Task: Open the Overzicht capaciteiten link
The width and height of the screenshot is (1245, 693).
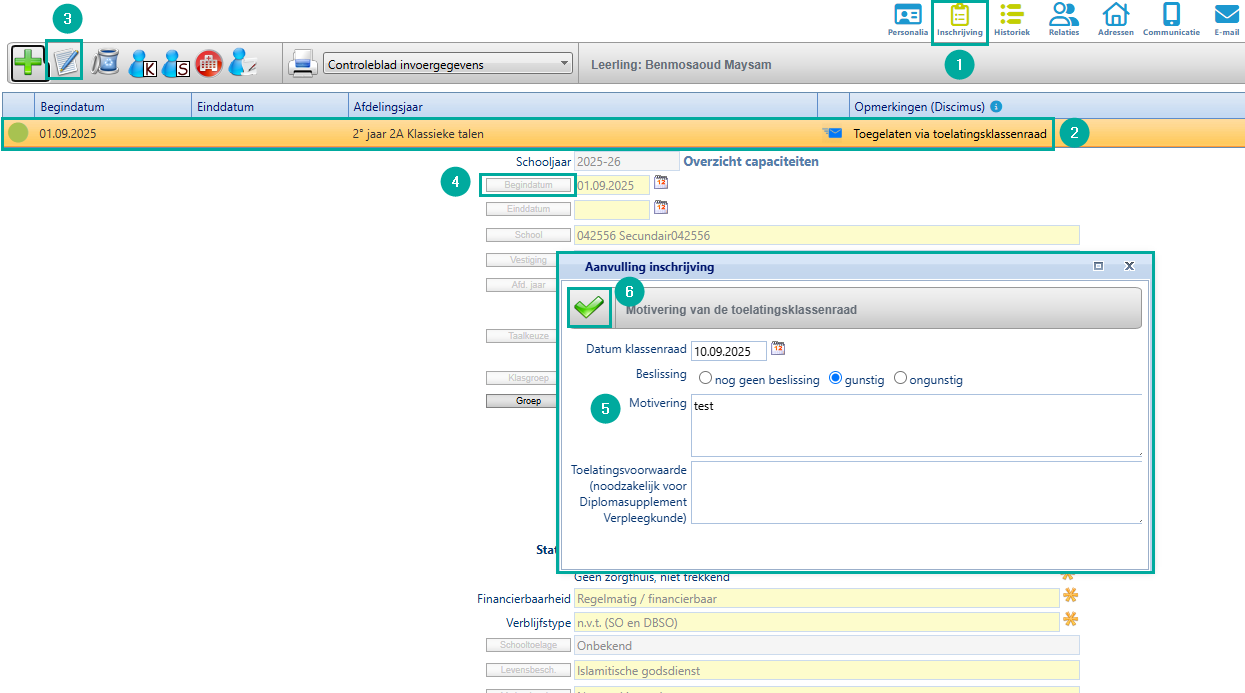Action: (x=751, y=161)
